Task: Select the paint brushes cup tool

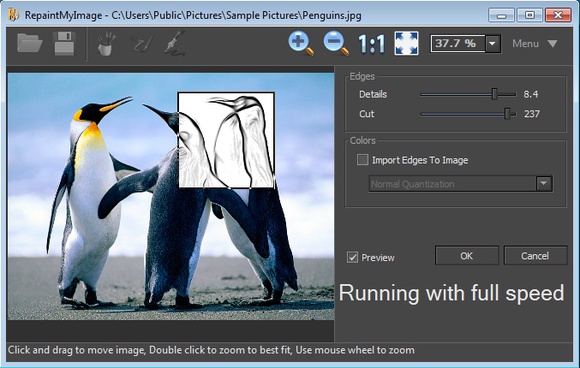Action: point(107,44)
